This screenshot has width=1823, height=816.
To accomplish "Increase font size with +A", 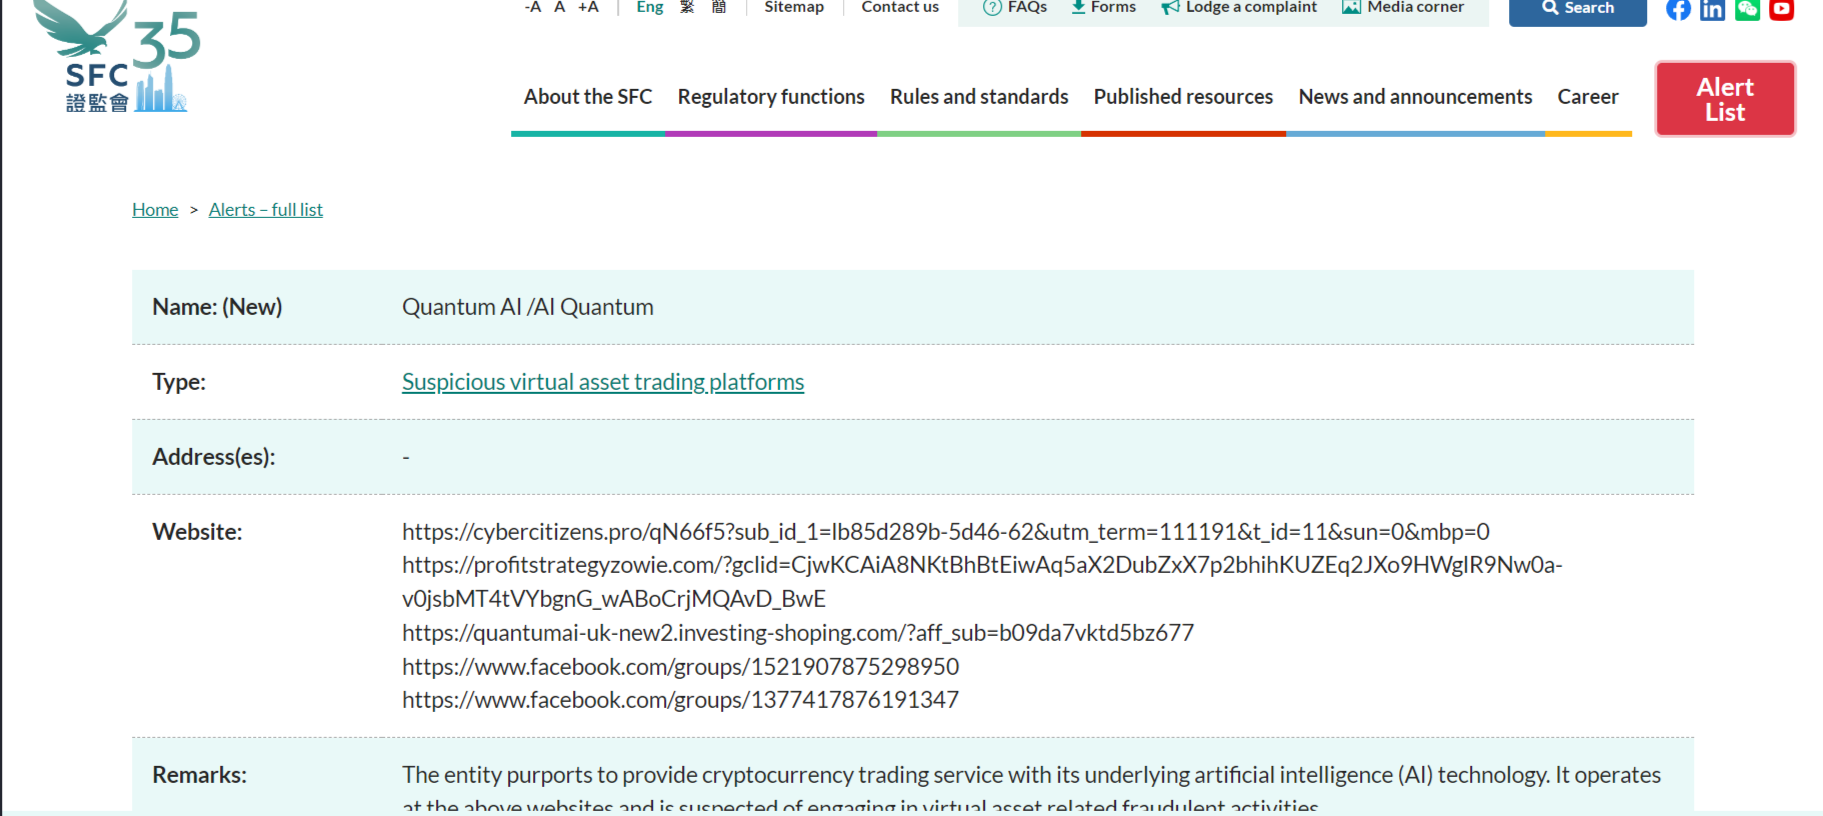I will click(588, 7).
